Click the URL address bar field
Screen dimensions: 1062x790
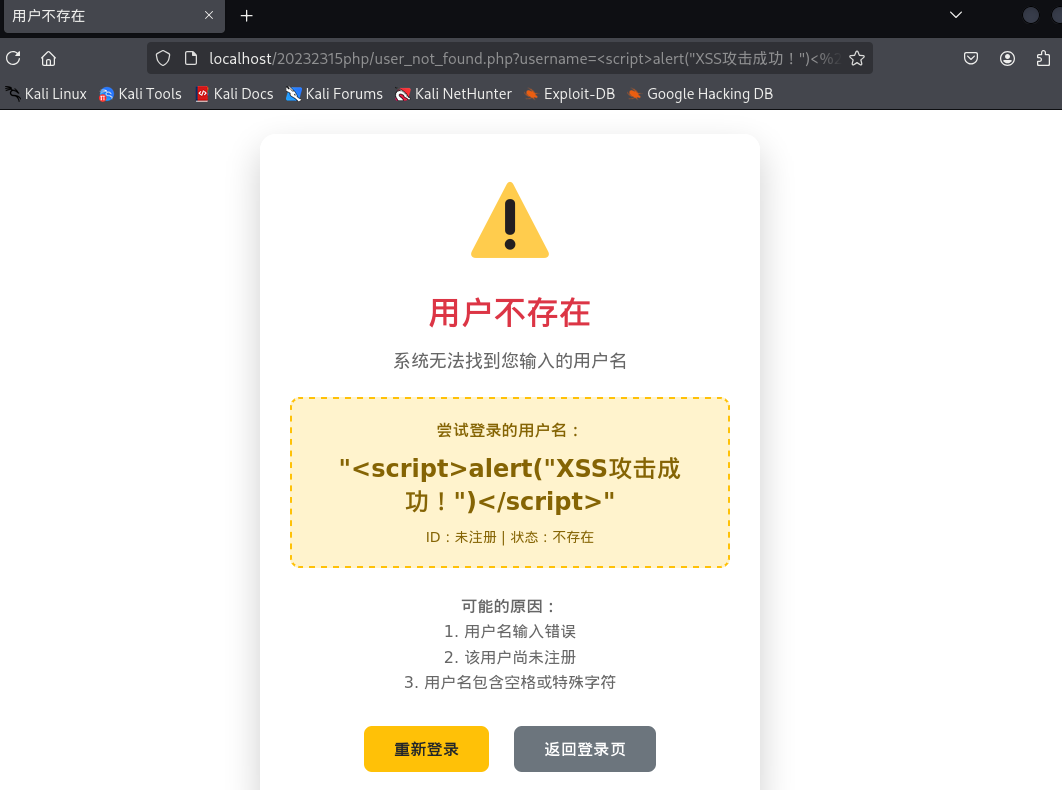(x=509, y=58)
